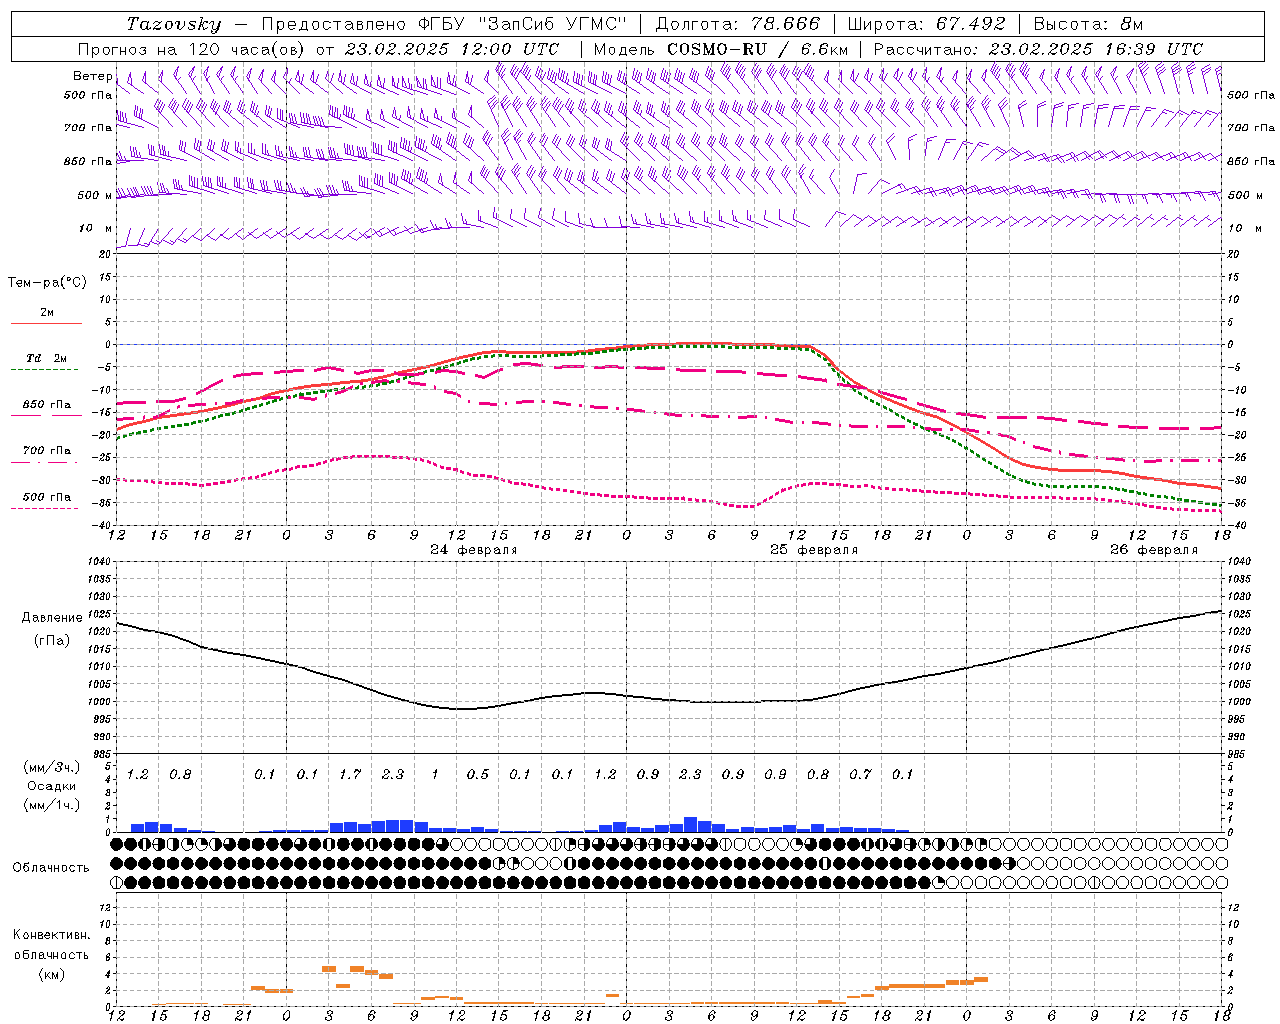Select the 850 гПа temperature legend entry
The image size is (1280, 1024).
[x=46, y=405]
